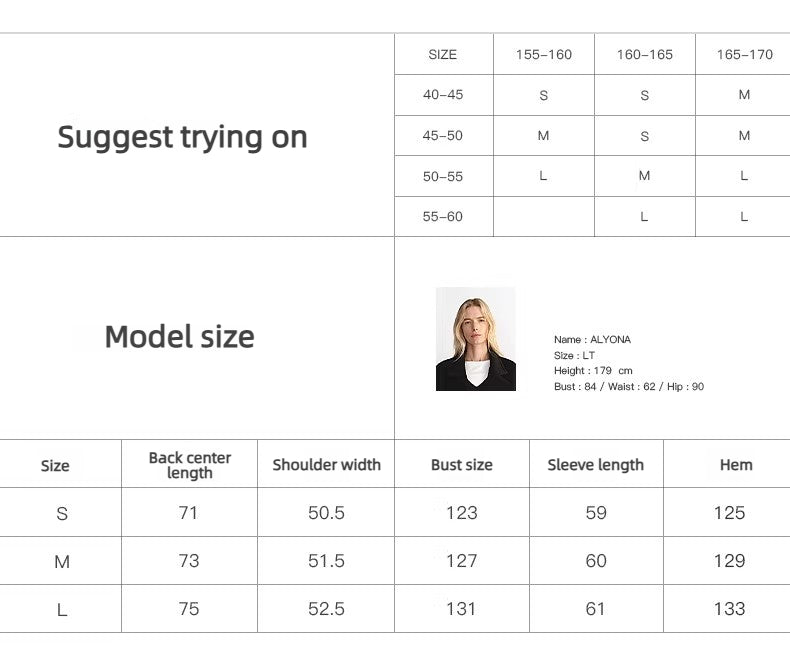Click the Bust/Waist/Hip measurements line
Screen dimensions: 790x672
coord(628,387)
